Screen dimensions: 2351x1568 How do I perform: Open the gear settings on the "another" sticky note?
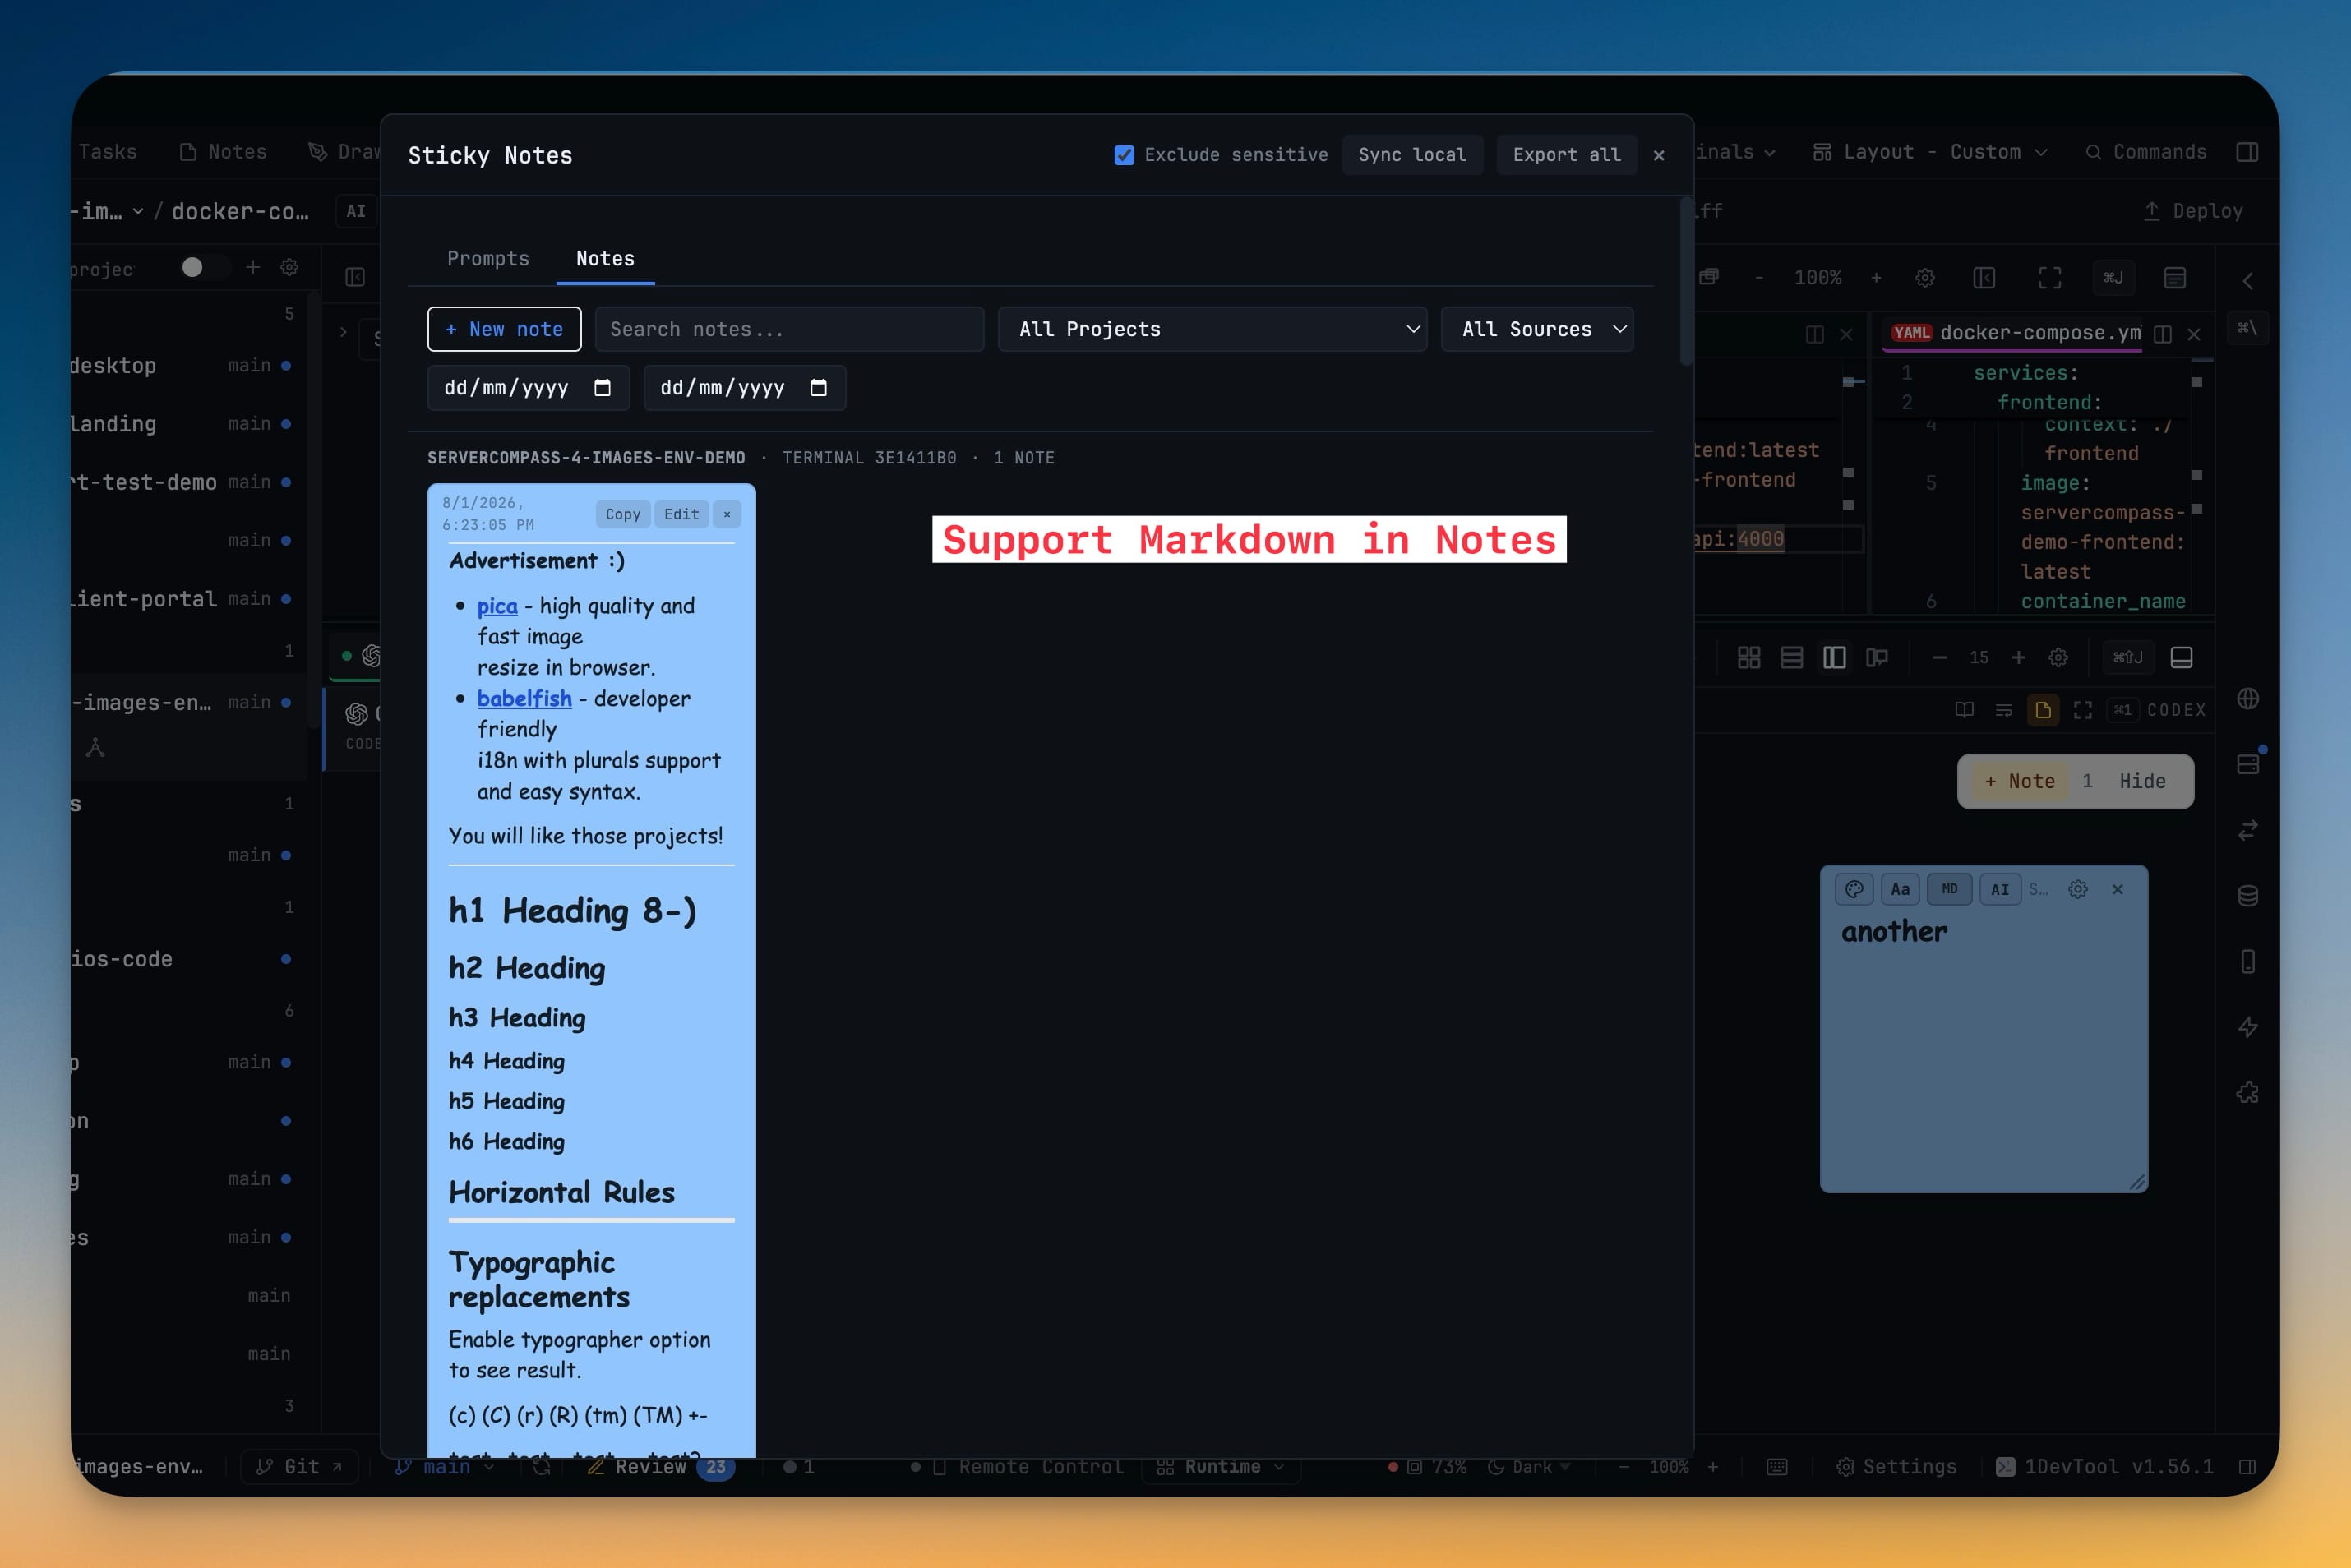(x=2078, y=889)
